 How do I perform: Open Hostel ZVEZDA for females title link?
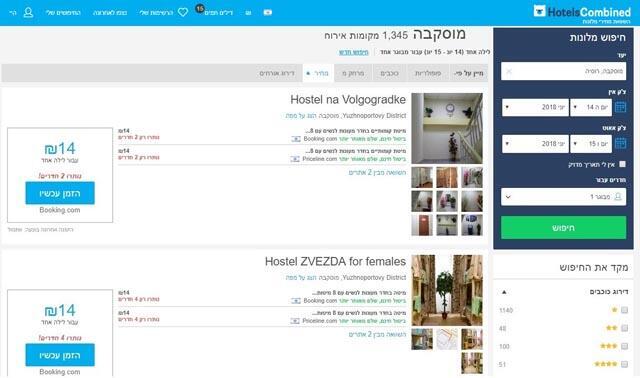coord(335,261)
